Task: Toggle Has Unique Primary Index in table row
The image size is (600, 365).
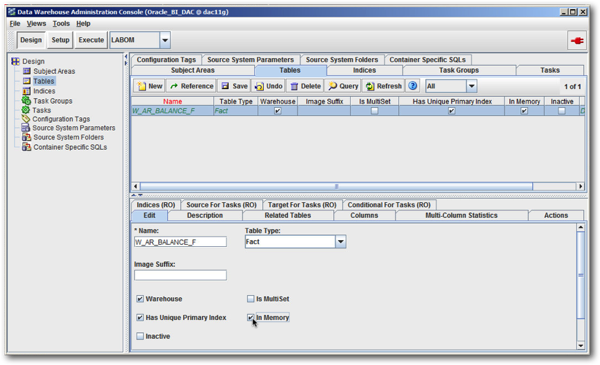Action: 452,111
